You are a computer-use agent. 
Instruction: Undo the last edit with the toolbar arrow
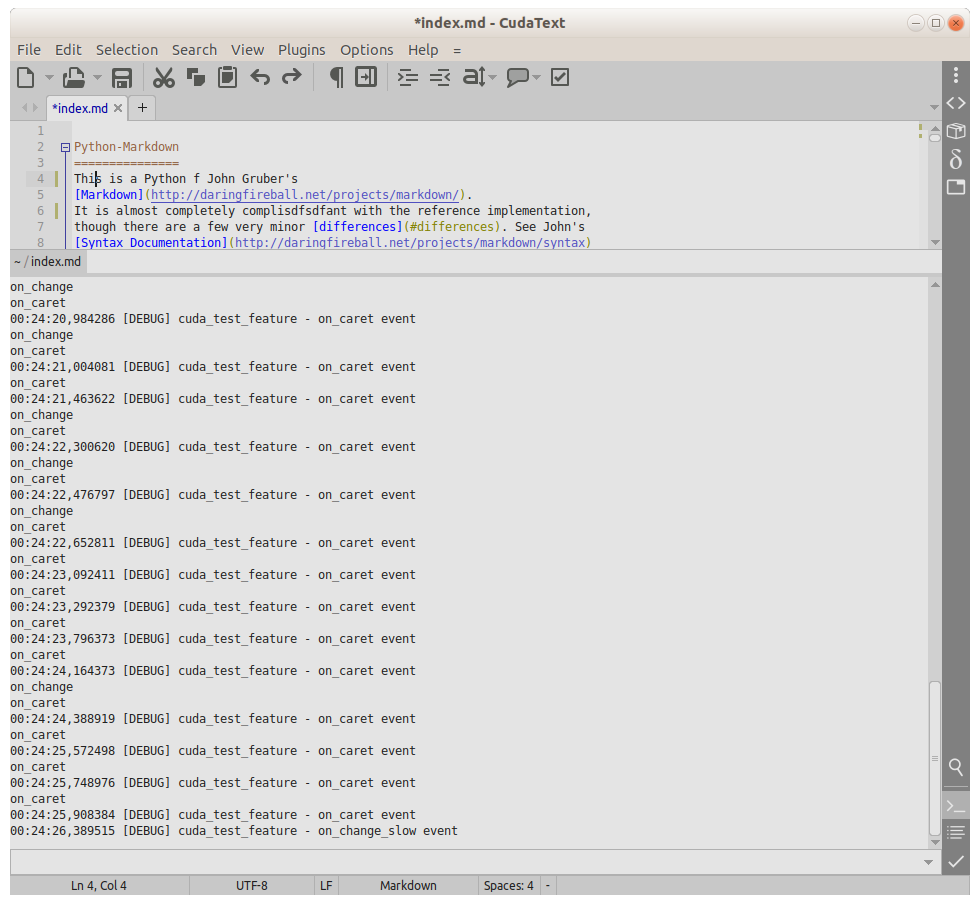click(x=259, y=77)
